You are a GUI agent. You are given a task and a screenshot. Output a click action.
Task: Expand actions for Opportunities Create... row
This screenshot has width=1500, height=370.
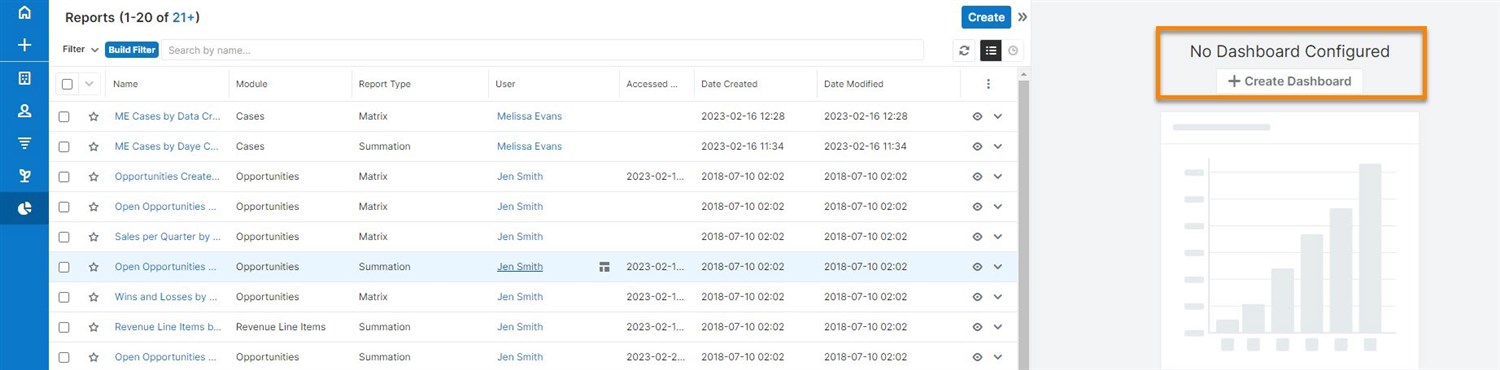pos(997,177)
